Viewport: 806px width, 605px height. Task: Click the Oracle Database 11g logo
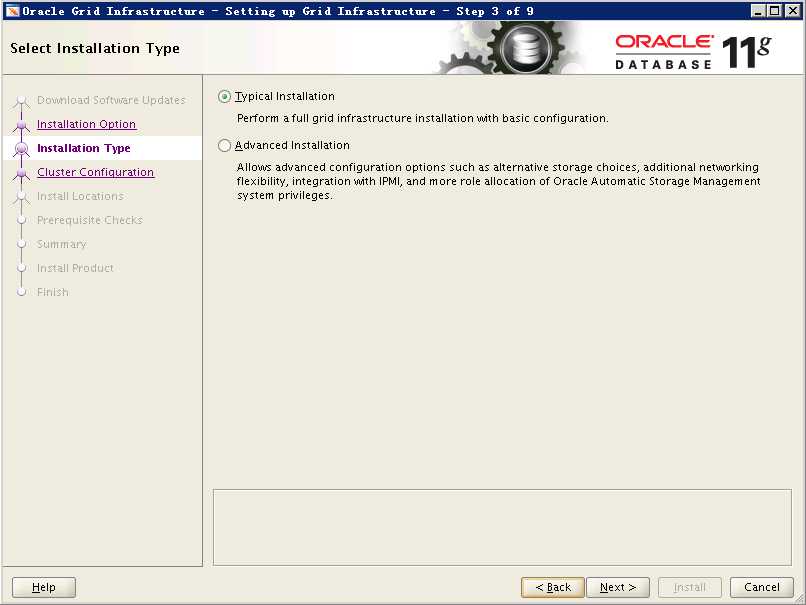[693, 51]
